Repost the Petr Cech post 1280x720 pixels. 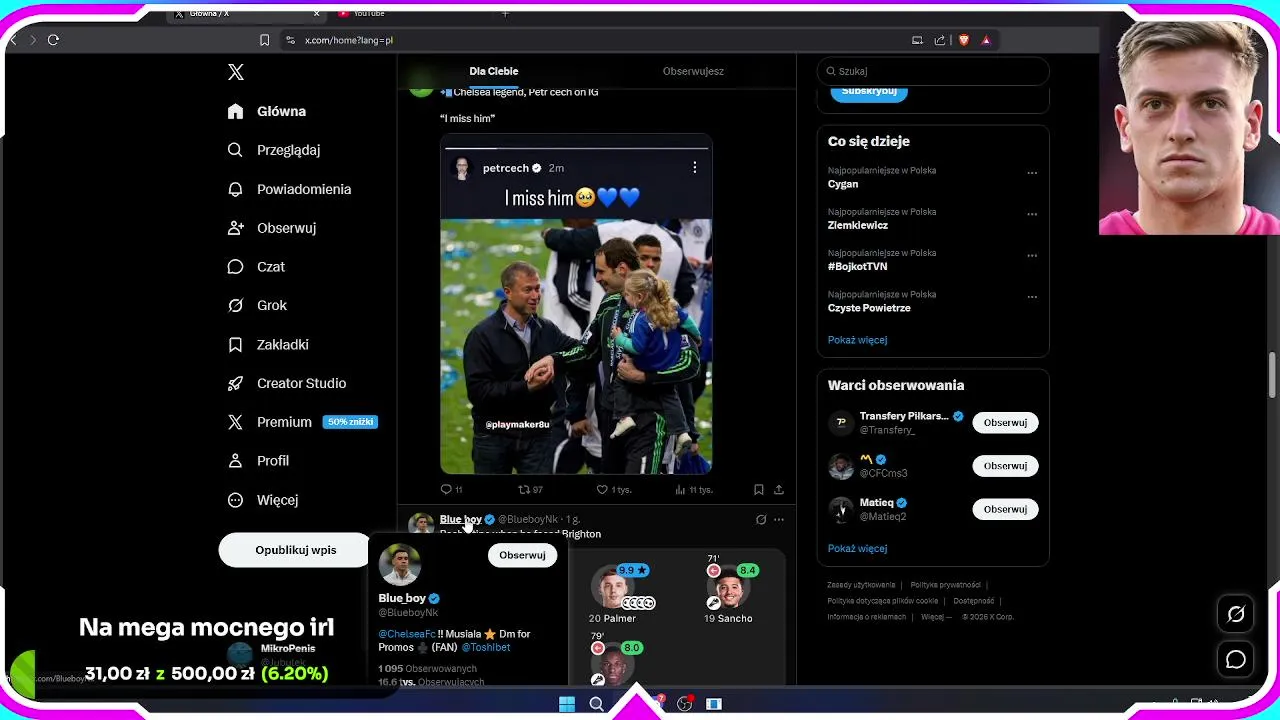tap(530, 490)
